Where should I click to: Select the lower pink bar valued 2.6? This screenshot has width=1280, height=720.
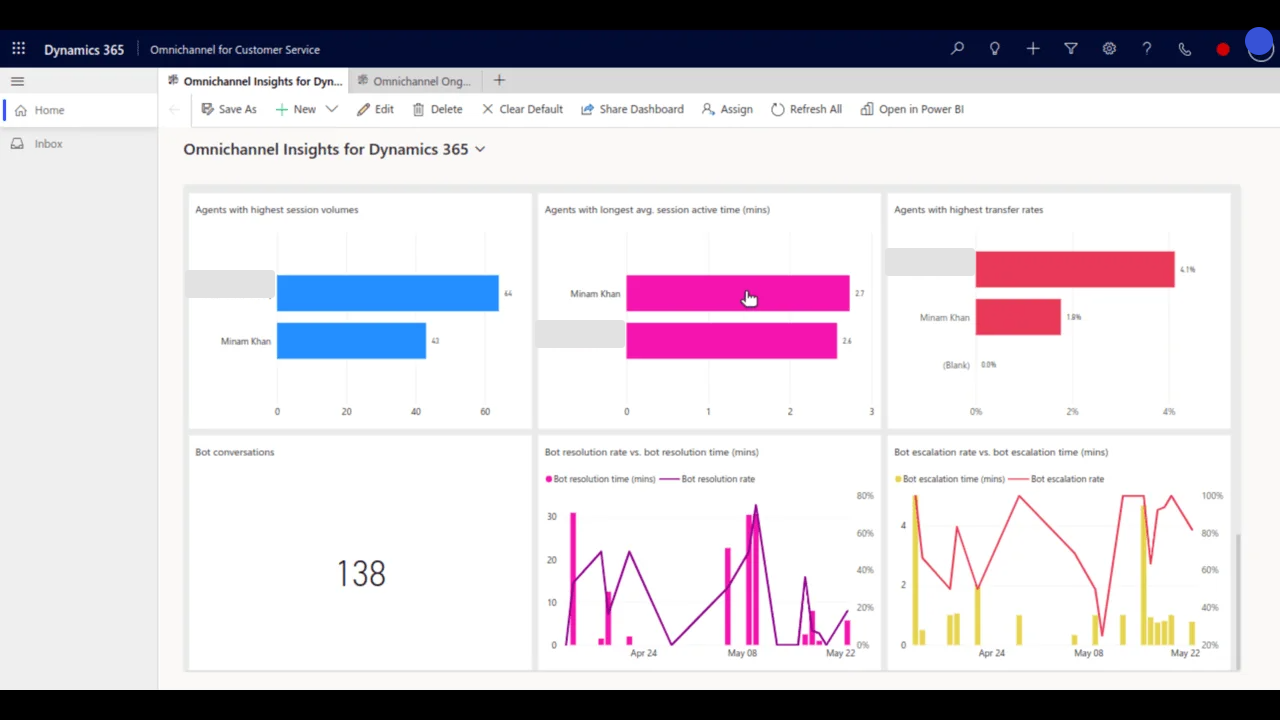[732, 341]
